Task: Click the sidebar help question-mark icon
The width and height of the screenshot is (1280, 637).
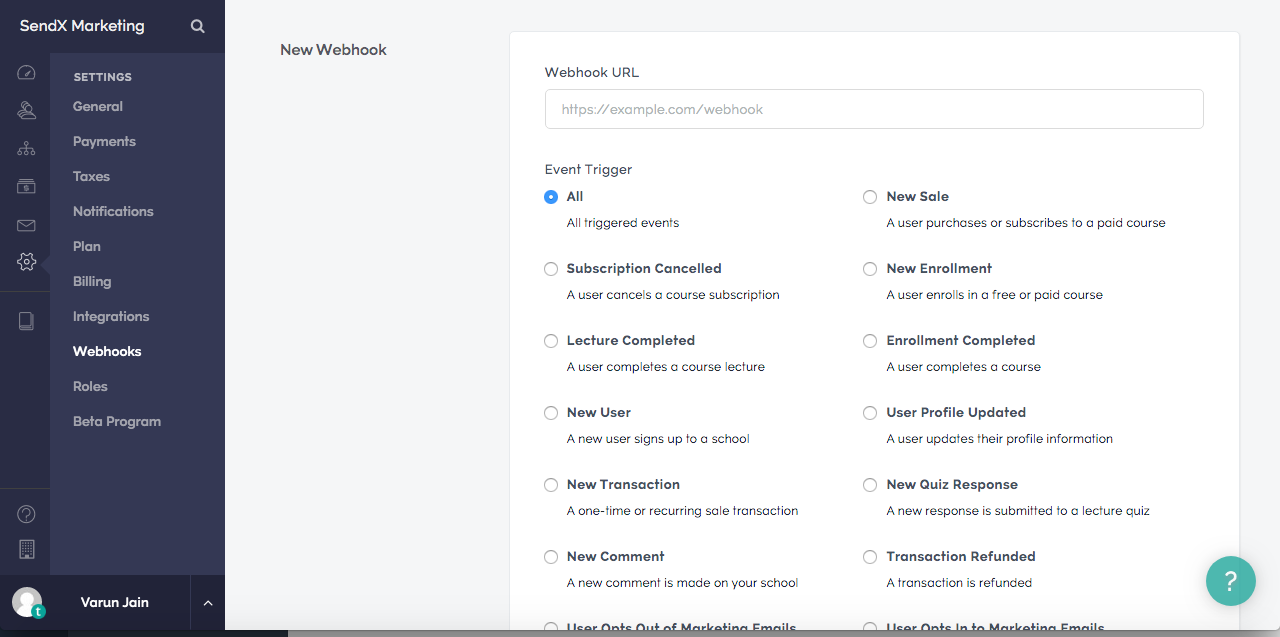Action: coord(26,514)
